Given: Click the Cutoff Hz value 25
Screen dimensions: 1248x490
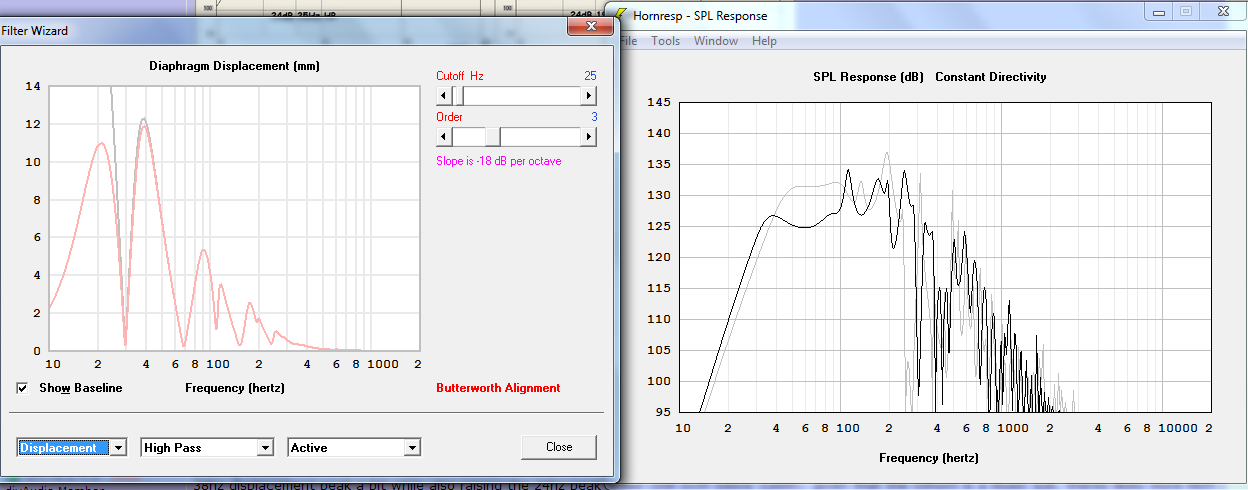Looking at the screenshot, I should click(590, 76).
